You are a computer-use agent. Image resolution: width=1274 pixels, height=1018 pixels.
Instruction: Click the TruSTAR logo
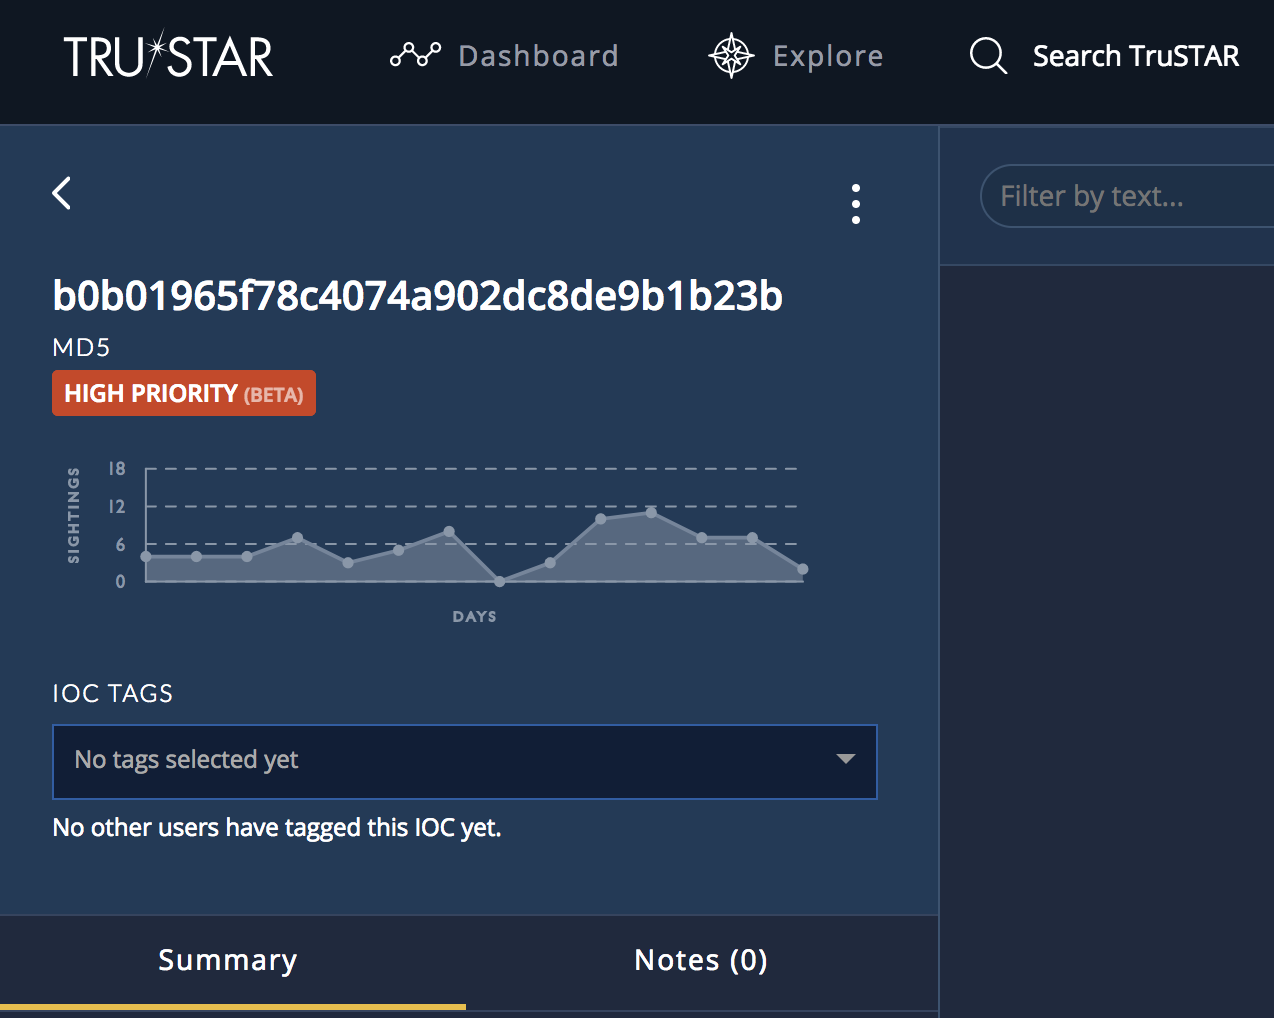click(168, 56)
